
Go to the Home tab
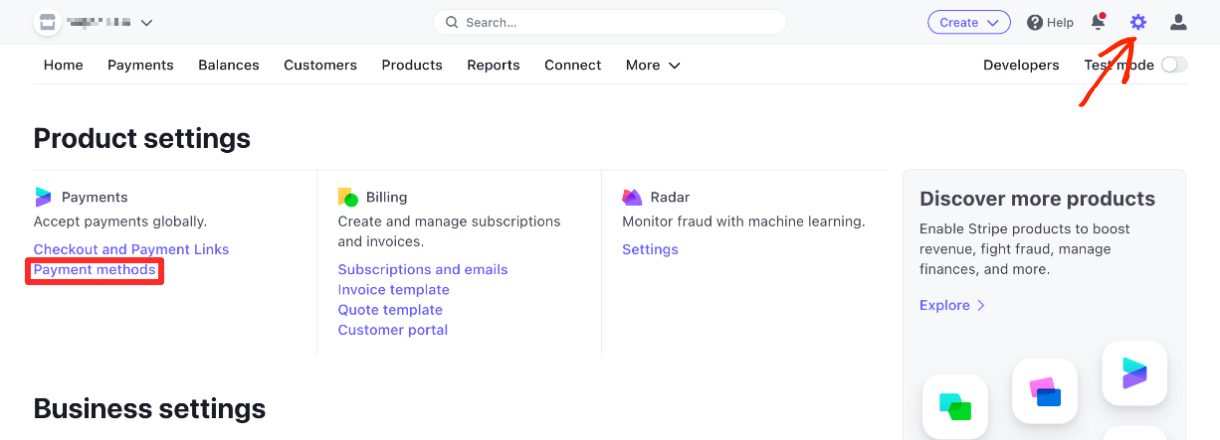tap(63, 65)
